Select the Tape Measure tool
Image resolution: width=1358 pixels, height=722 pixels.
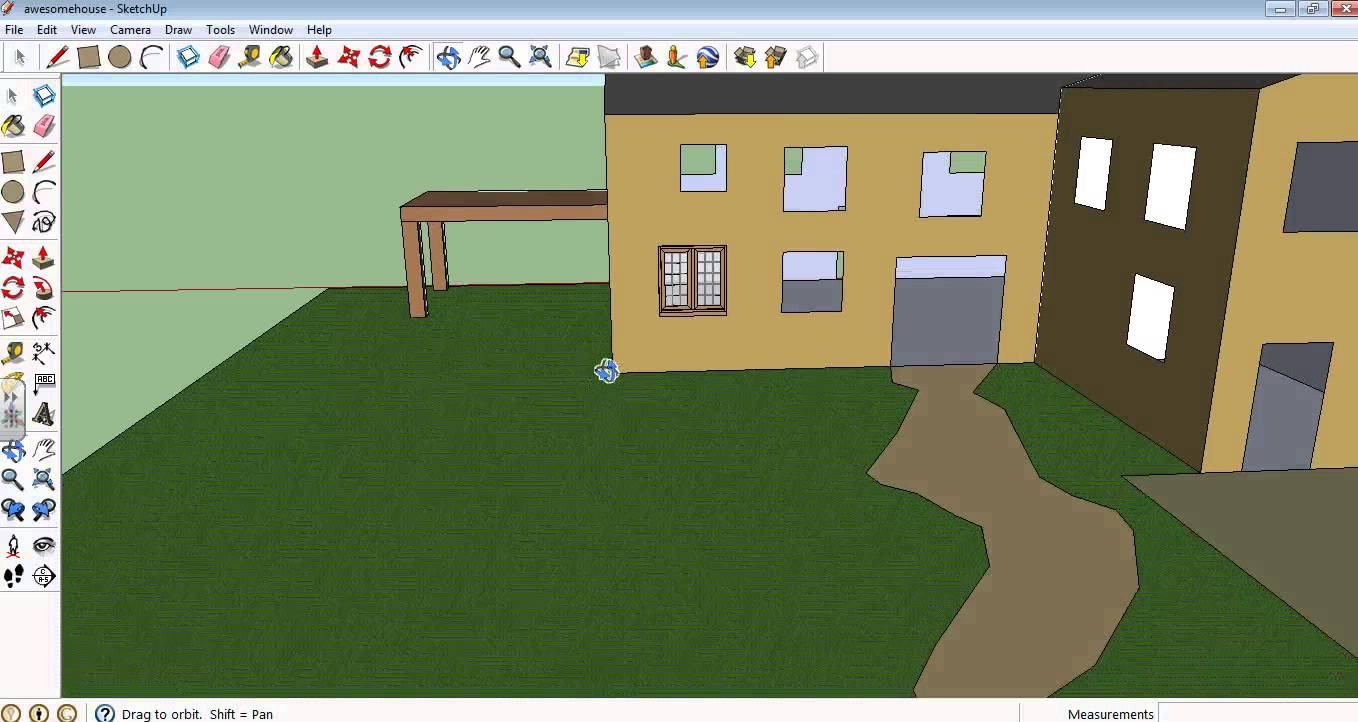pyautogui.click(x=249, y=57)
